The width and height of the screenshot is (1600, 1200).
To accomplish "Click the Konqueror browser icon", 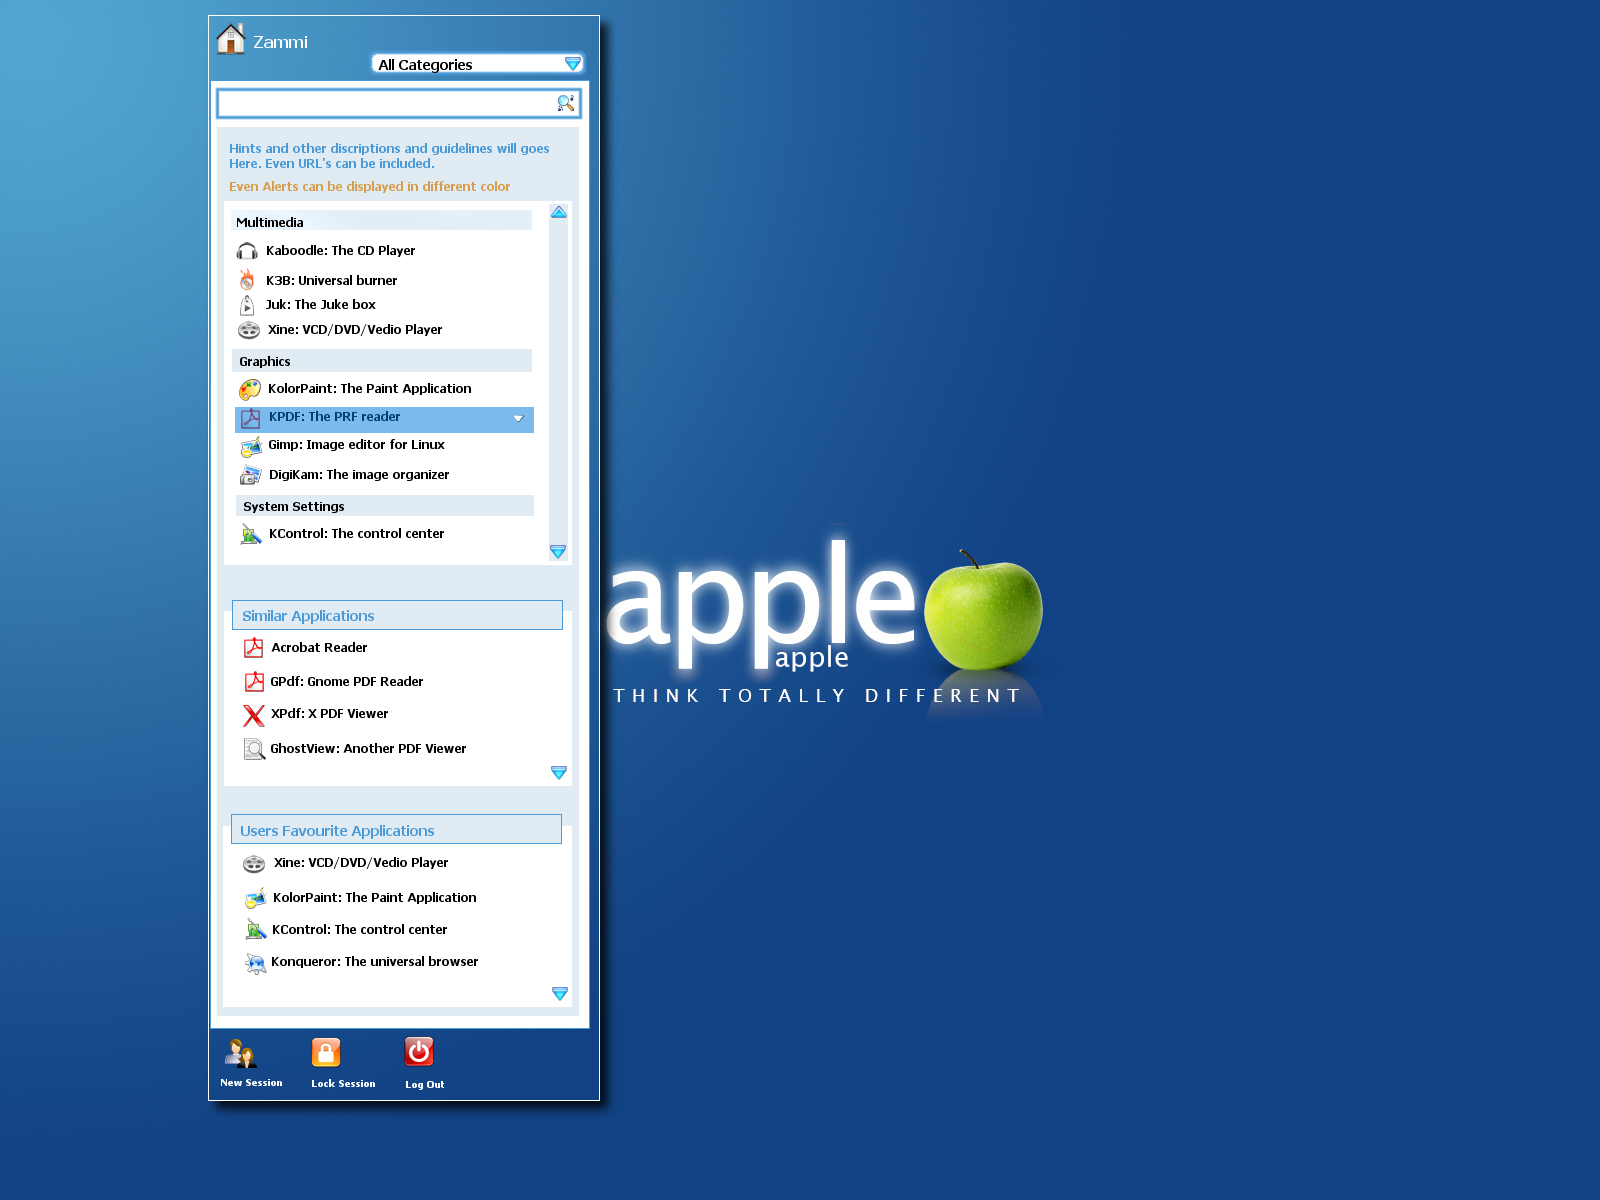I will click(256, 963).
